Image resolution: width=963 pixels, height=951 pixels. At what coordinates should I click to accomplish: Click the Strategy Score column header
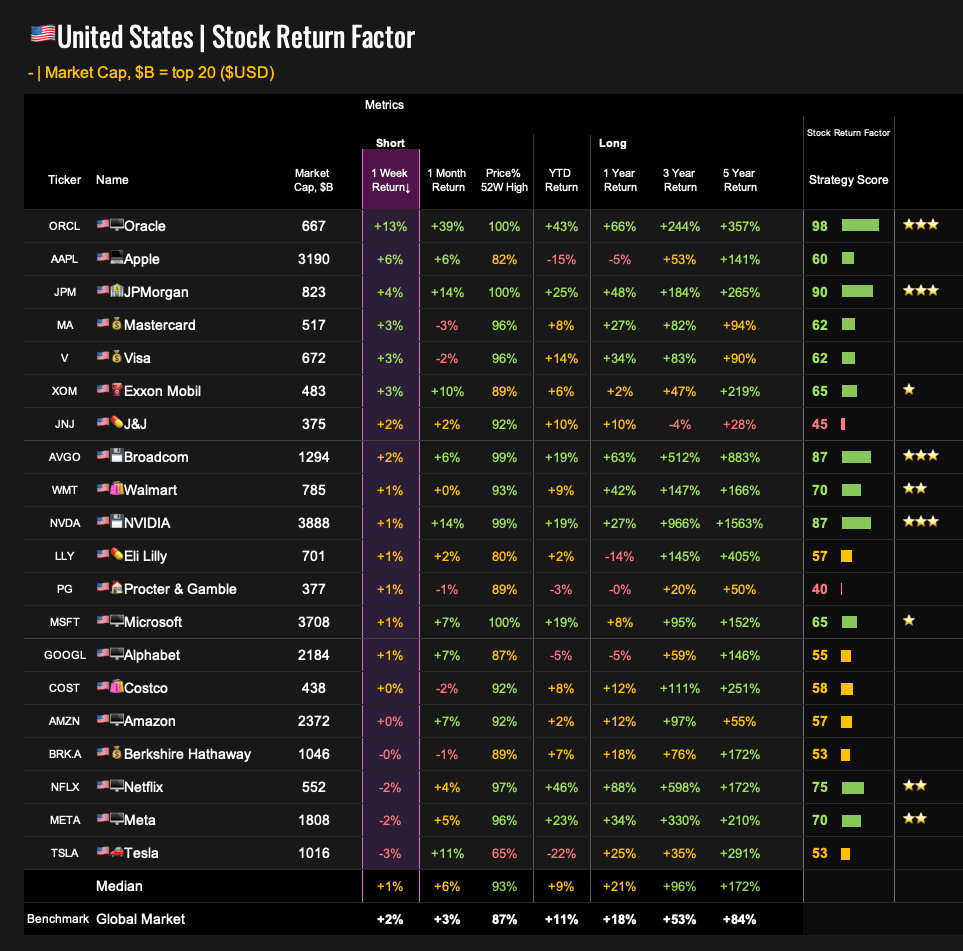point(848,180)
